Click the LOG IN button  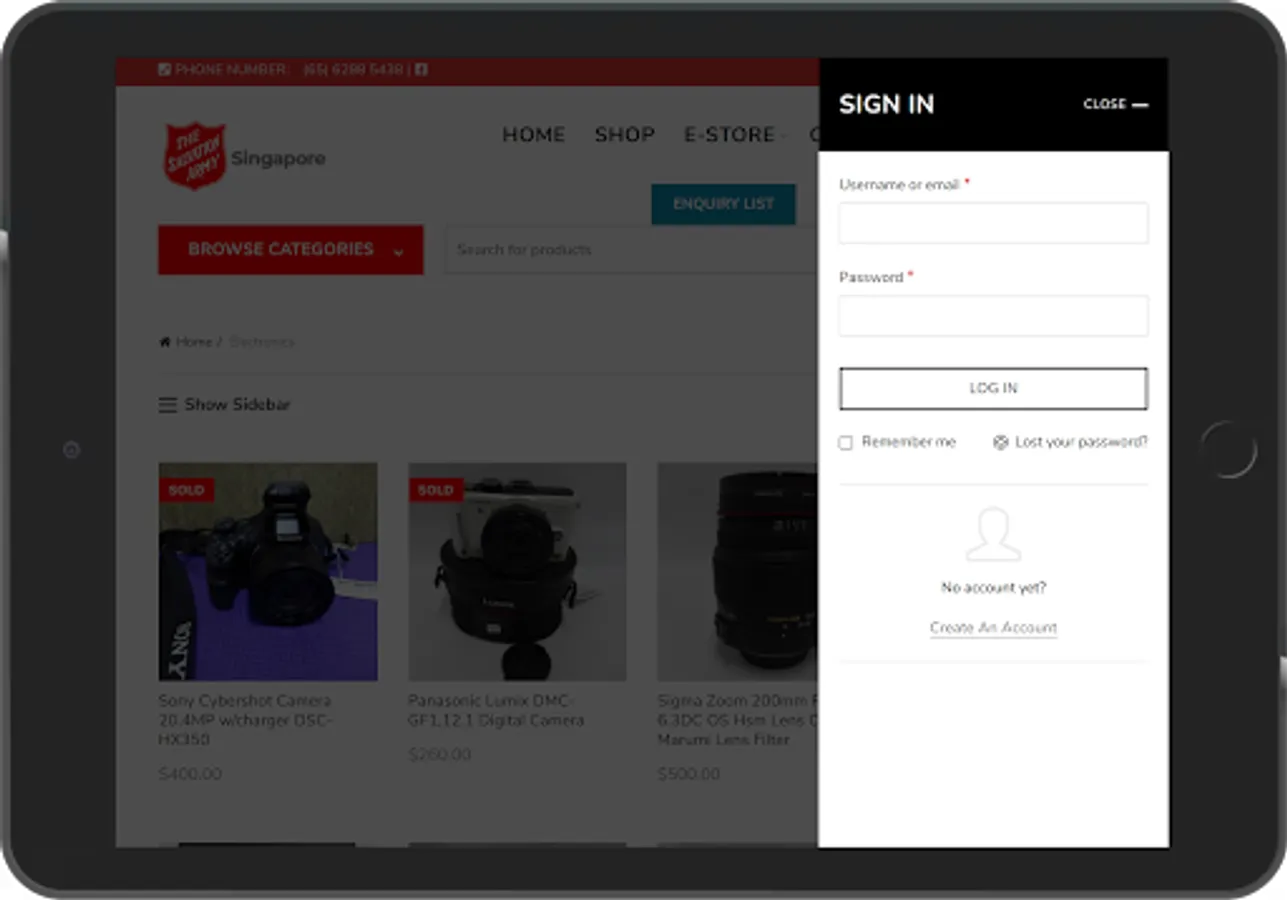click(x=993, y=388)
